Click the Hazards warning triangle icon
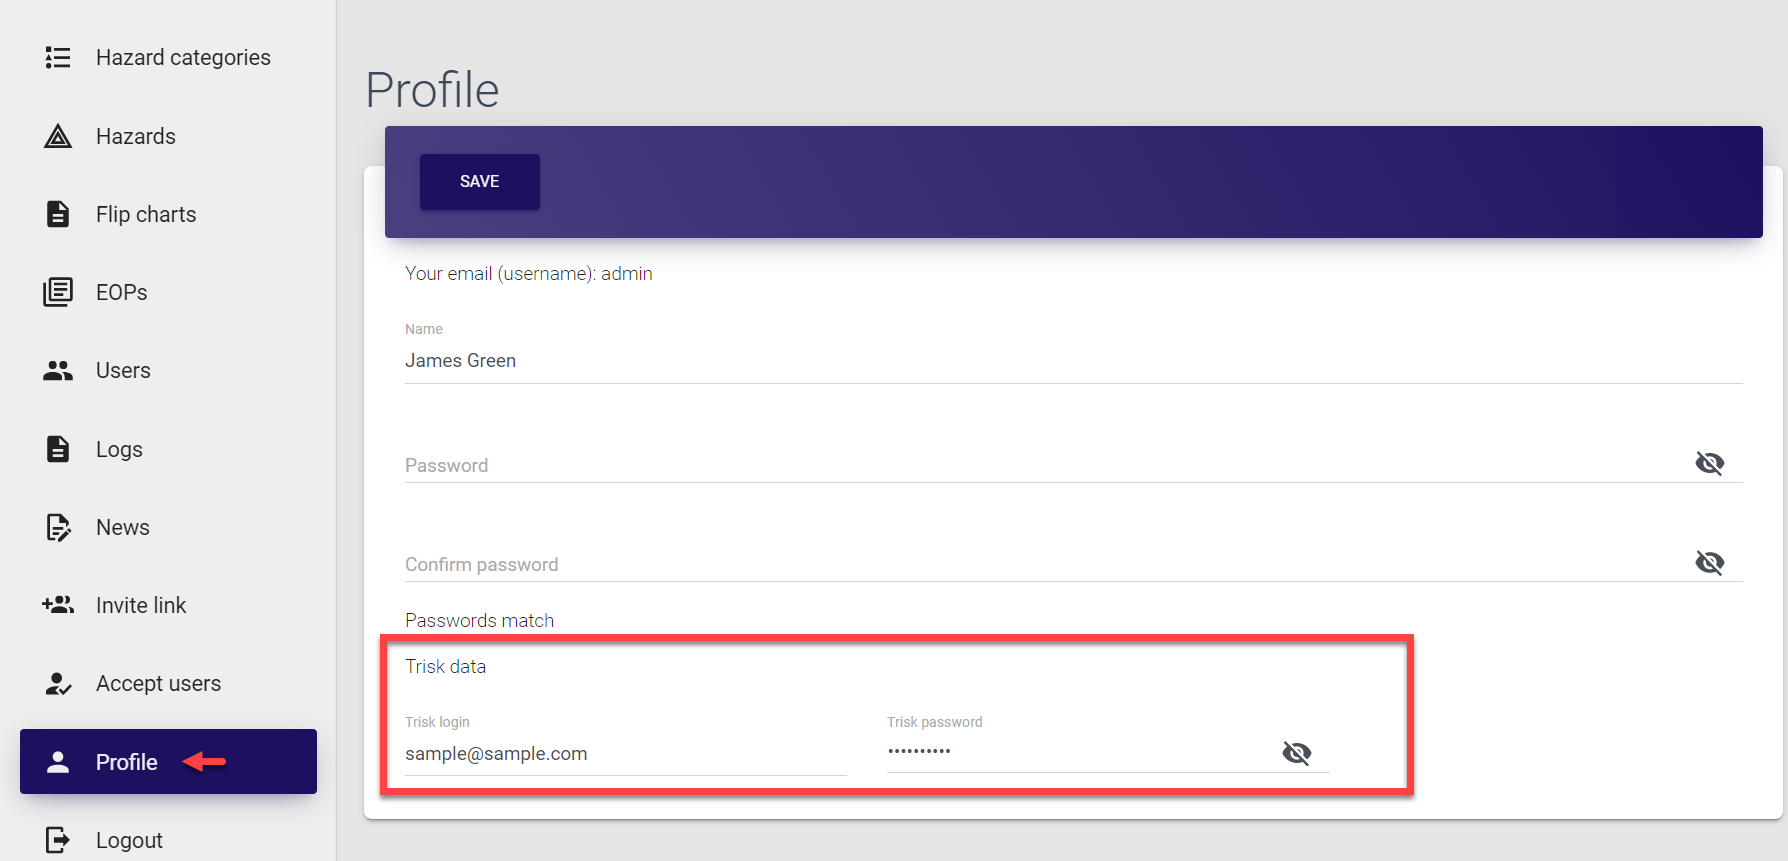Screen dimensions: 1788x861 tap(58, 136)
